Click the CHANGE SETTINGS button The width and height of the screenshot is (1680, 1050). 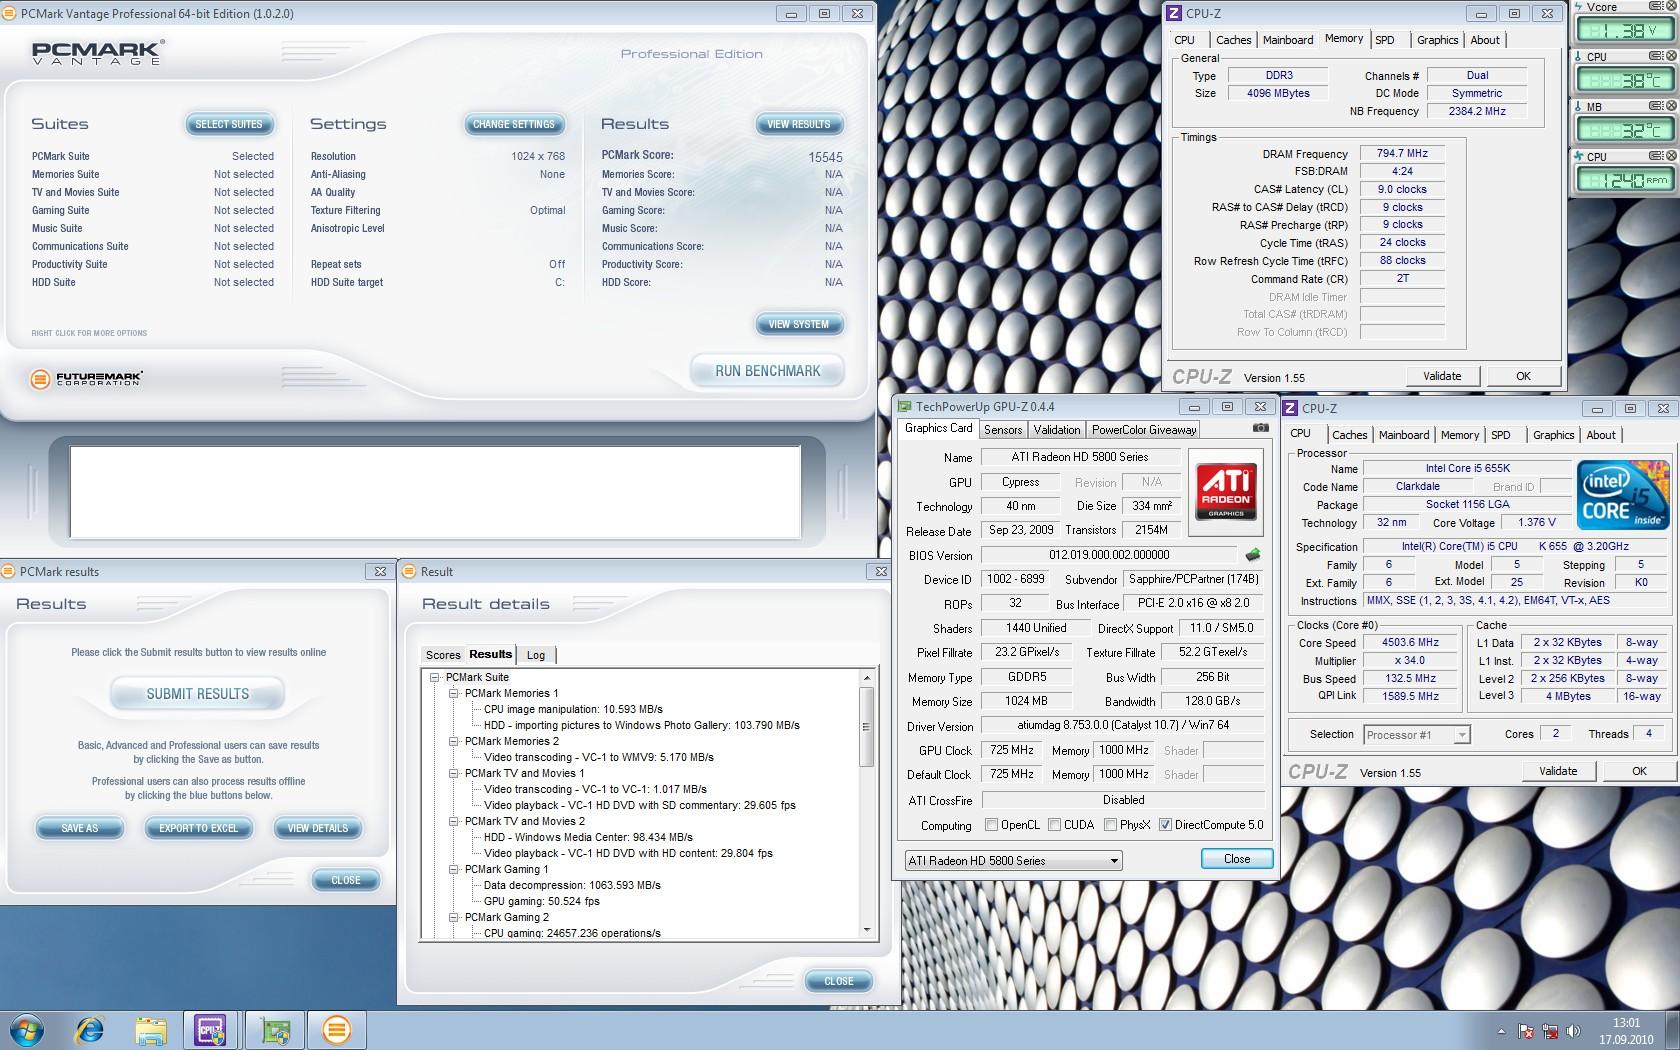point(514,124)
